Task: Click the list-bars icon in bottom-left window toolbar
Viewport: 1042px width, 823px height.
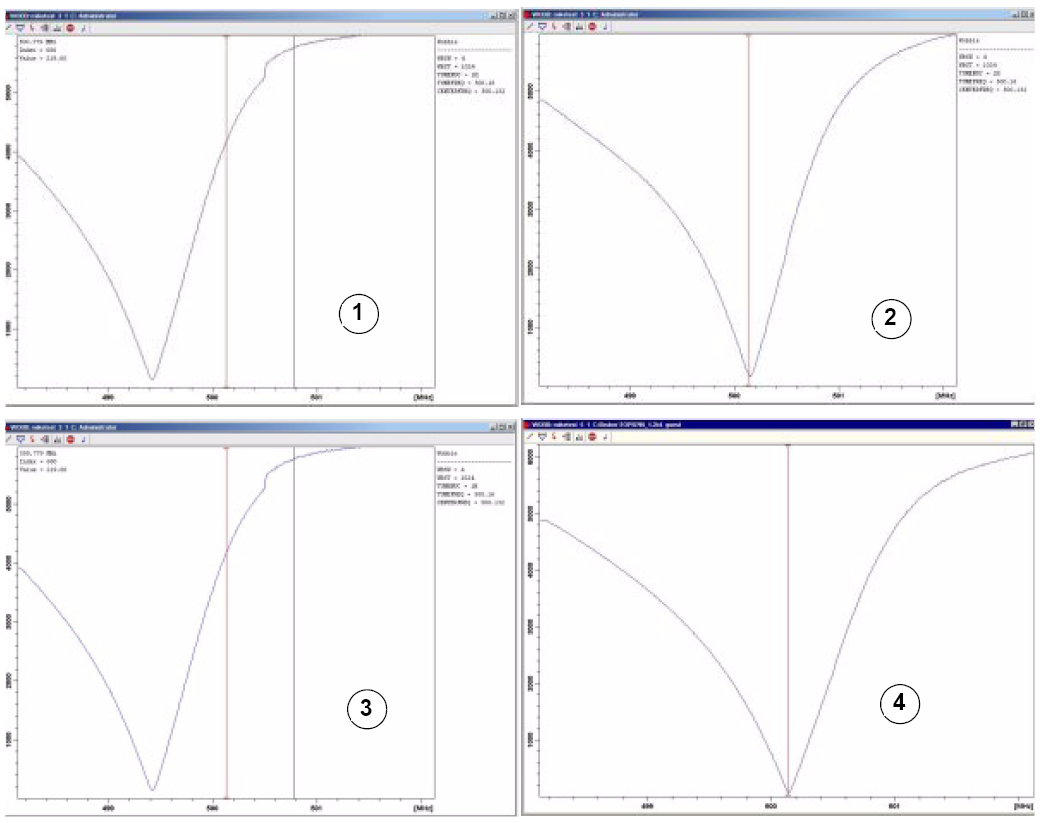Action: click(45, 439)
